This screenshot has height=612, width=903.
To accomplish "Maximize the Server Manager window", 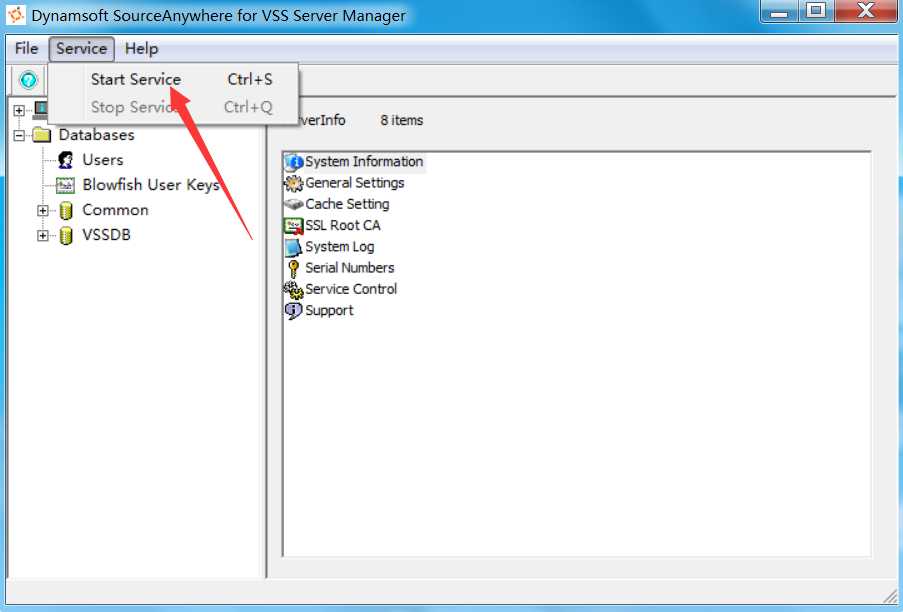I will [815, 11].
